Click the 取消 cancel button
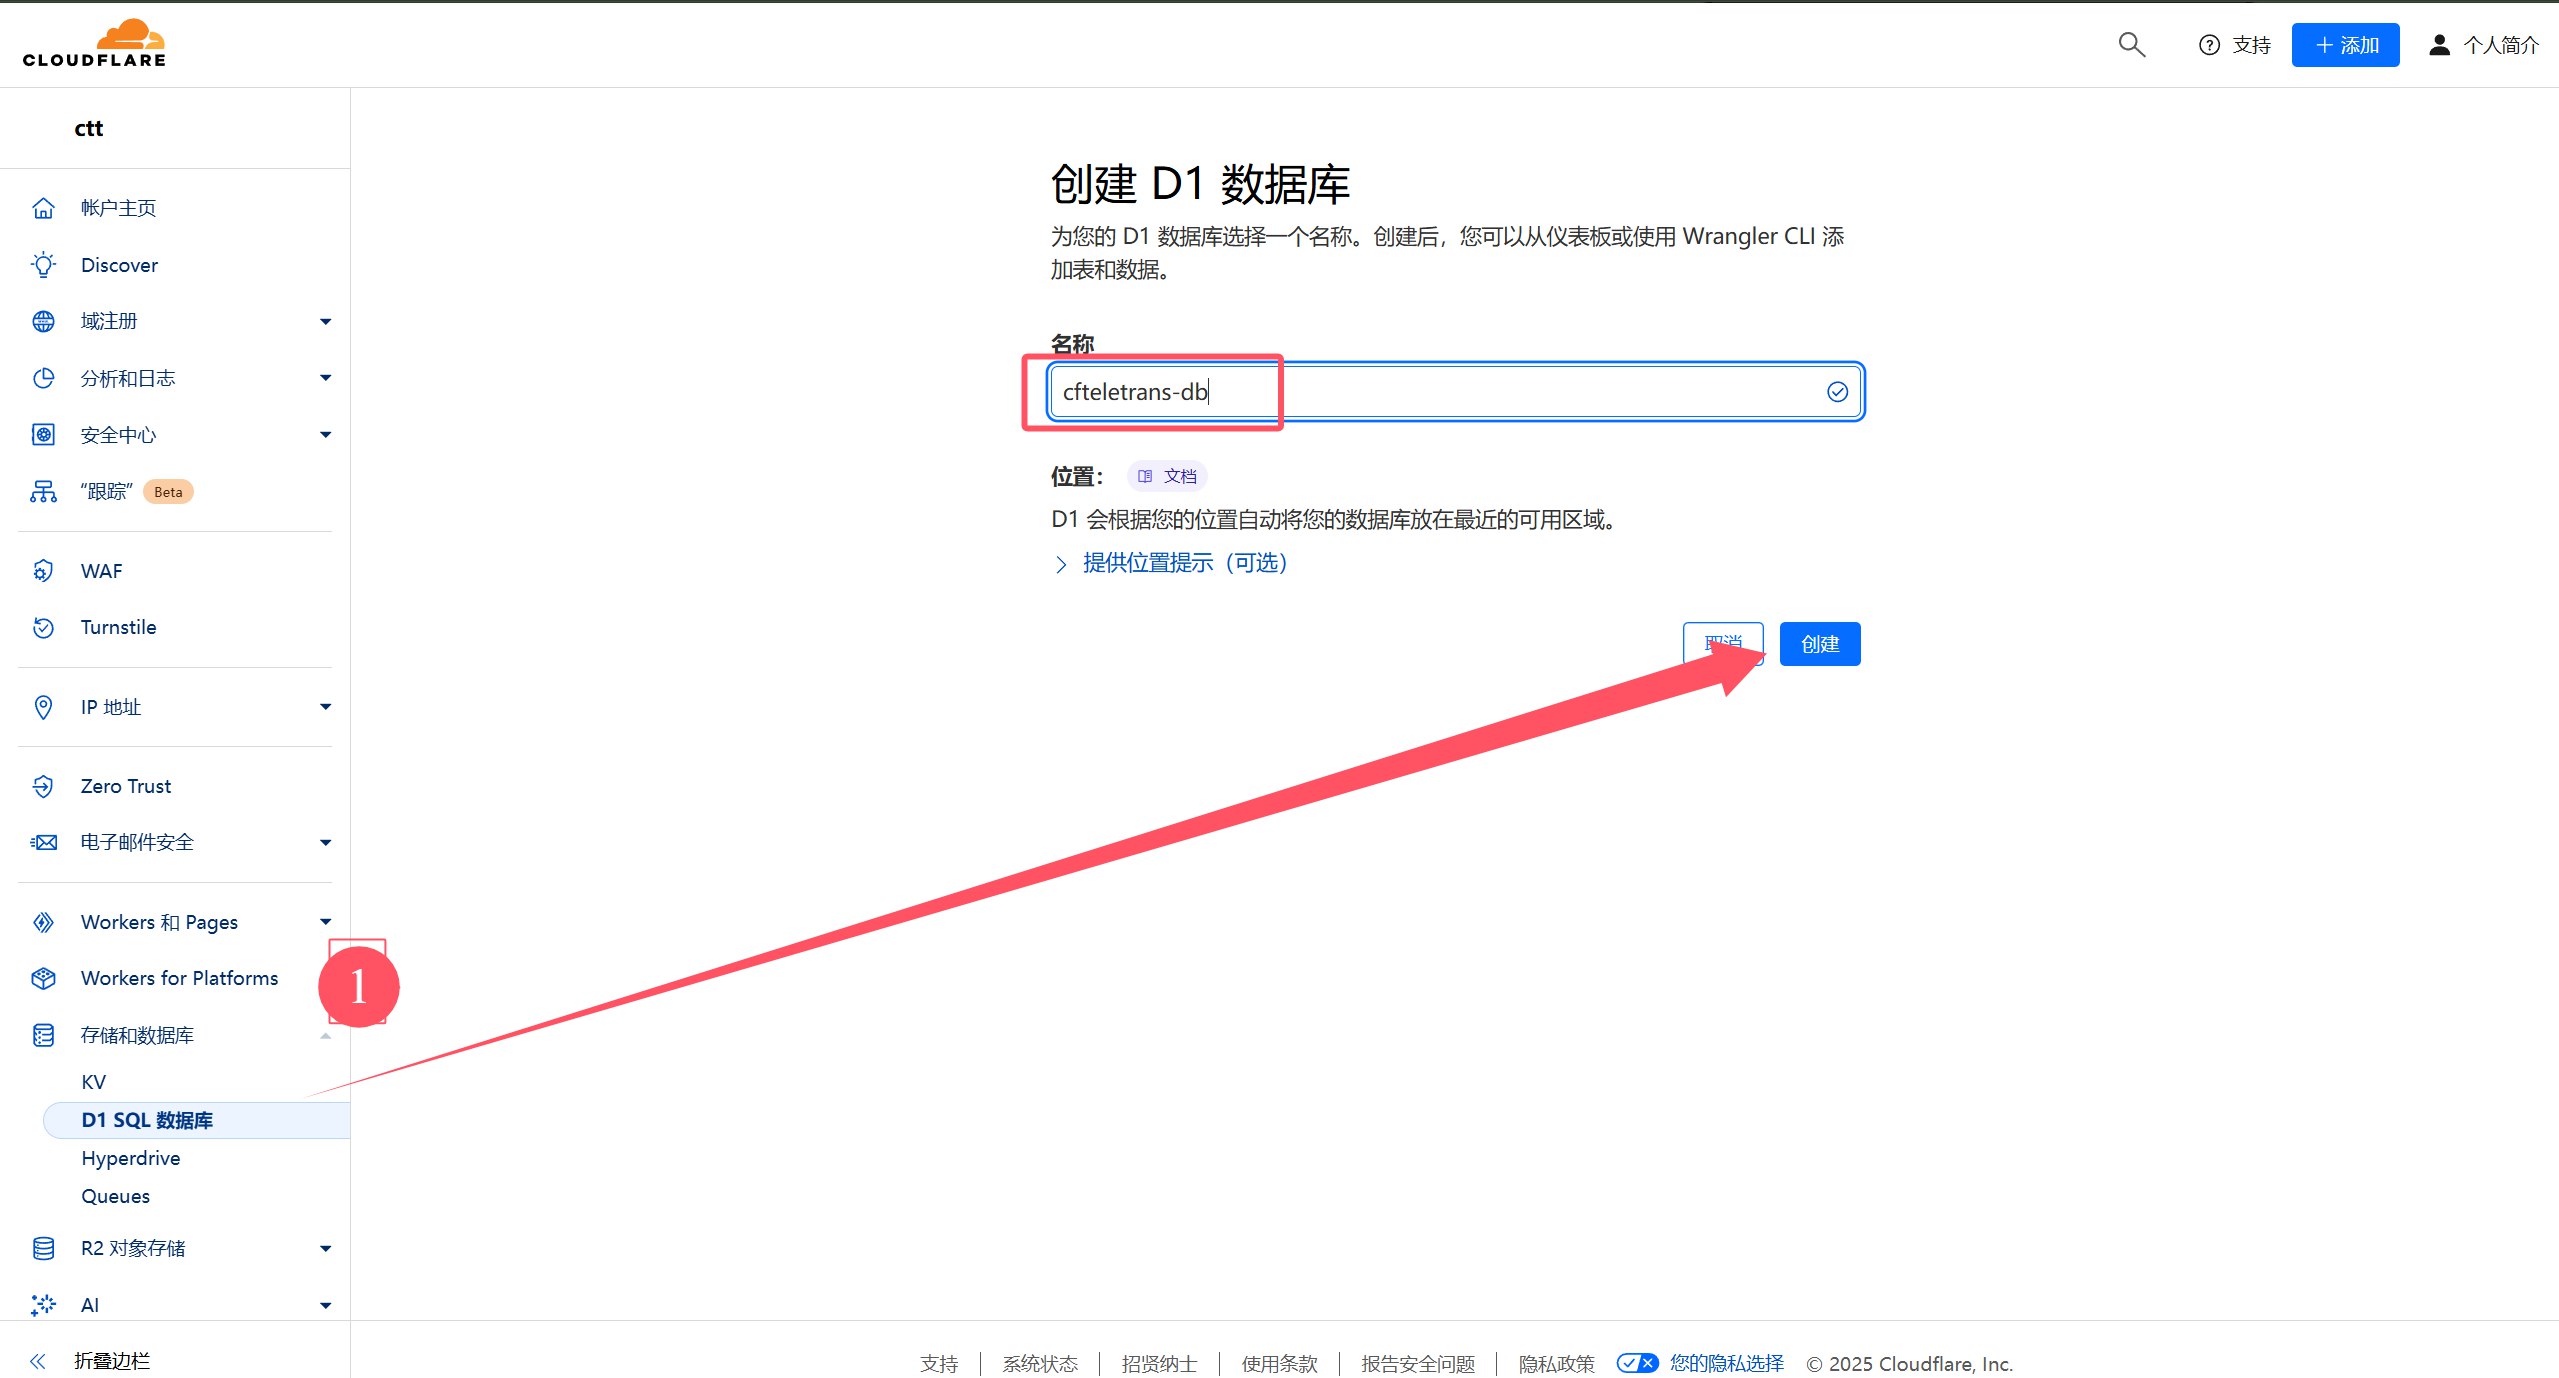The image size is (2559, 1378). [1723, 644]
